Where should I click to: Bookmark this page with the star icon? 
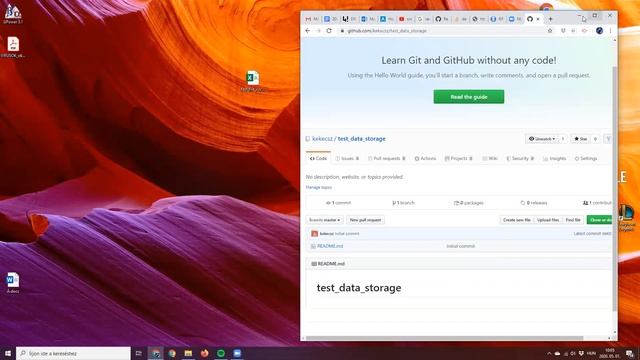[550, 31]
